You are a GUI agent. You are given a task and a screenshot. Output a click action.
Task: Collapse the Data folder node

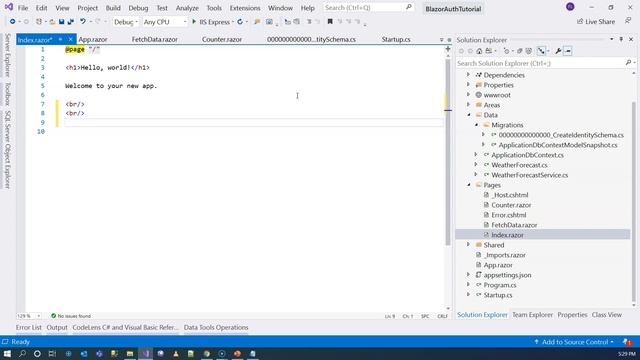coord(469,115)
